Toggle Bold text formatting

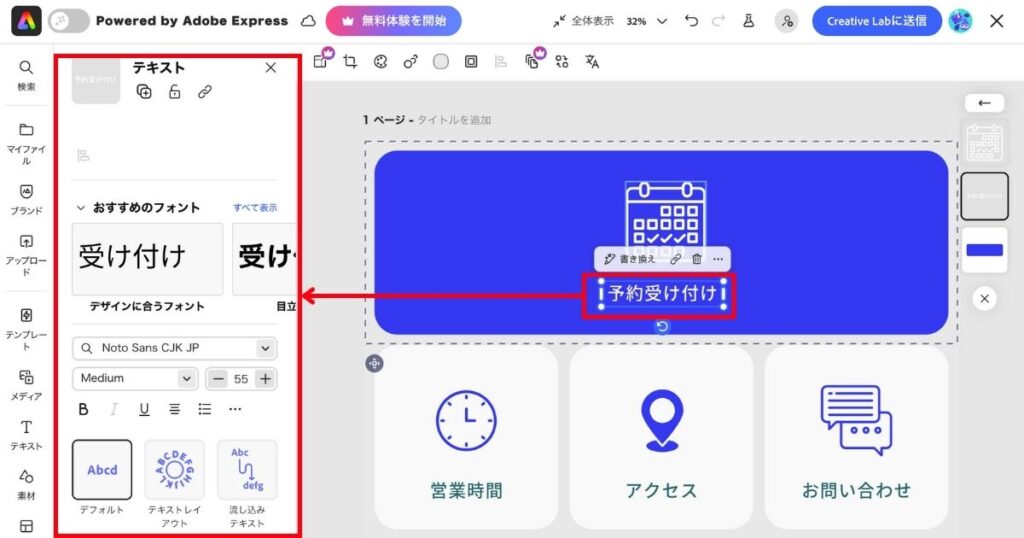coord(84,409)
